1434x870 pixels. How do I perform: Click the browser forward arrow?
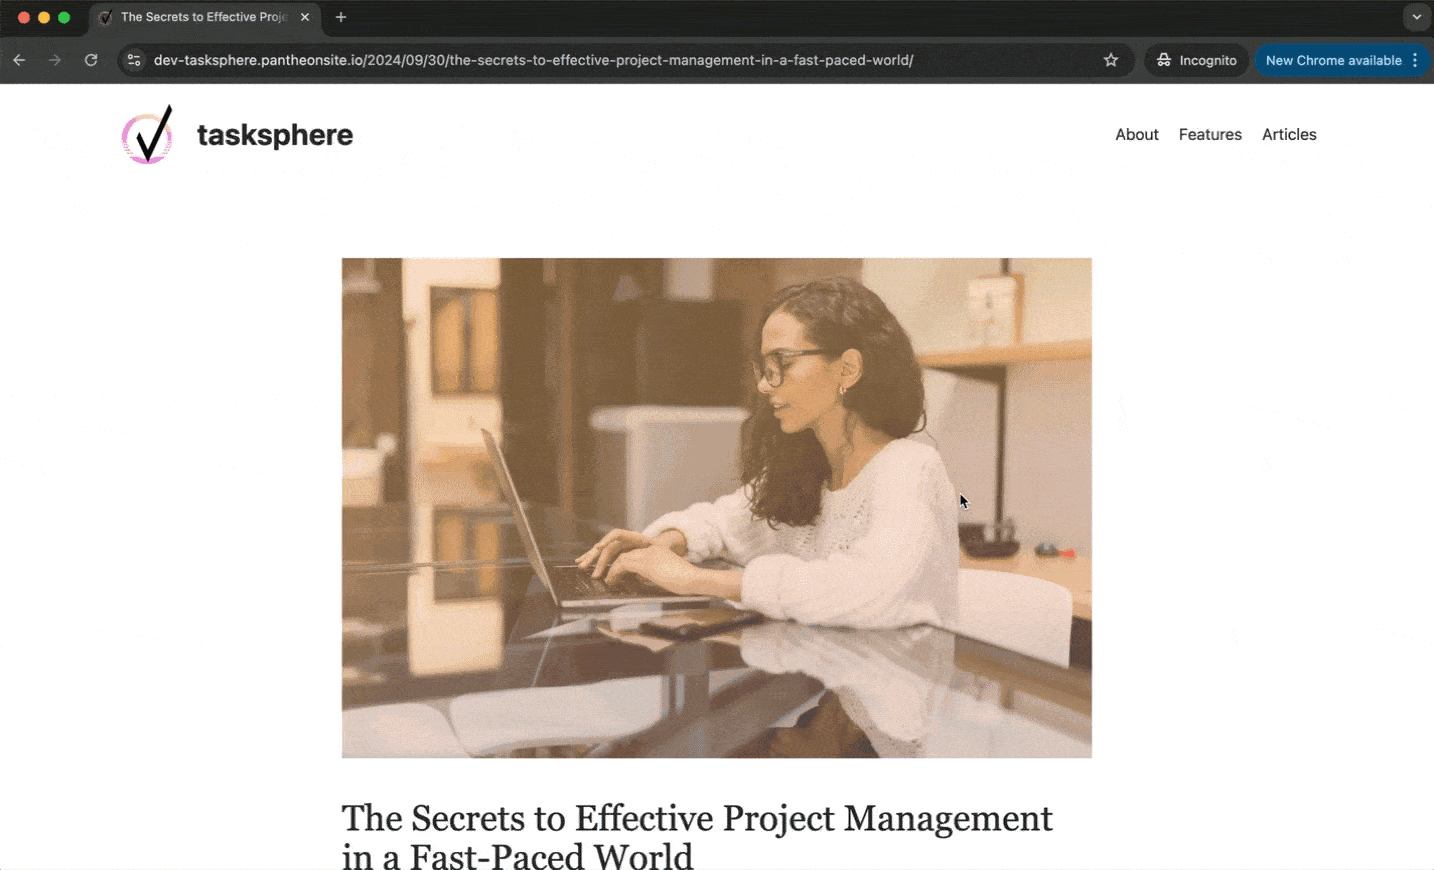[x=55, y=60]
